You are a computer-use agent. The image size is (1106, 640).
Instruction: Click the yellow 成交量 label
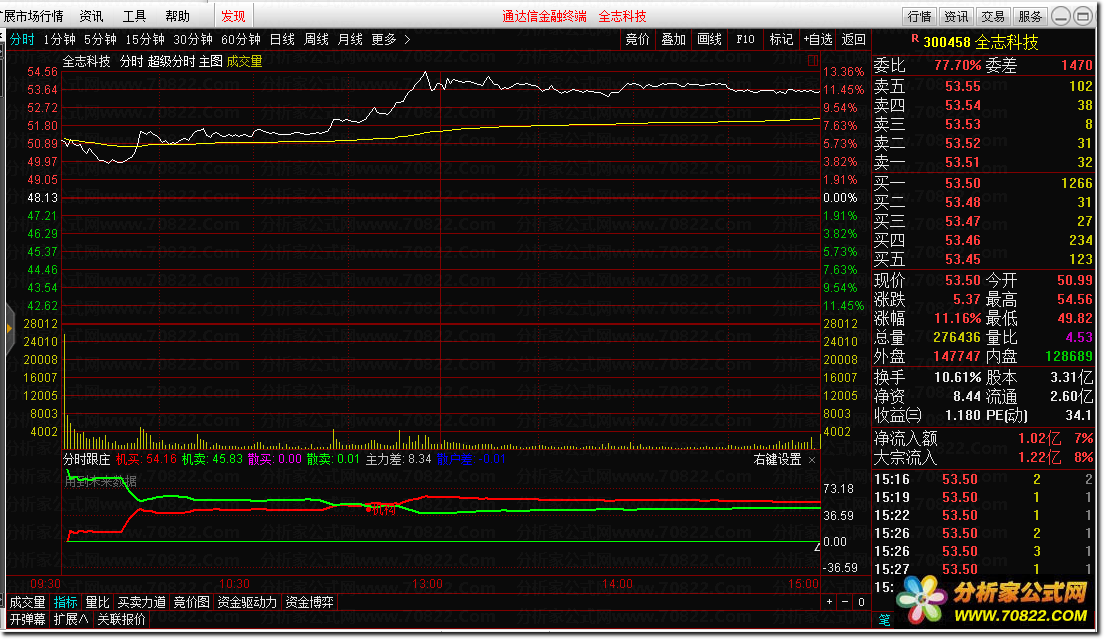point(244,61)
